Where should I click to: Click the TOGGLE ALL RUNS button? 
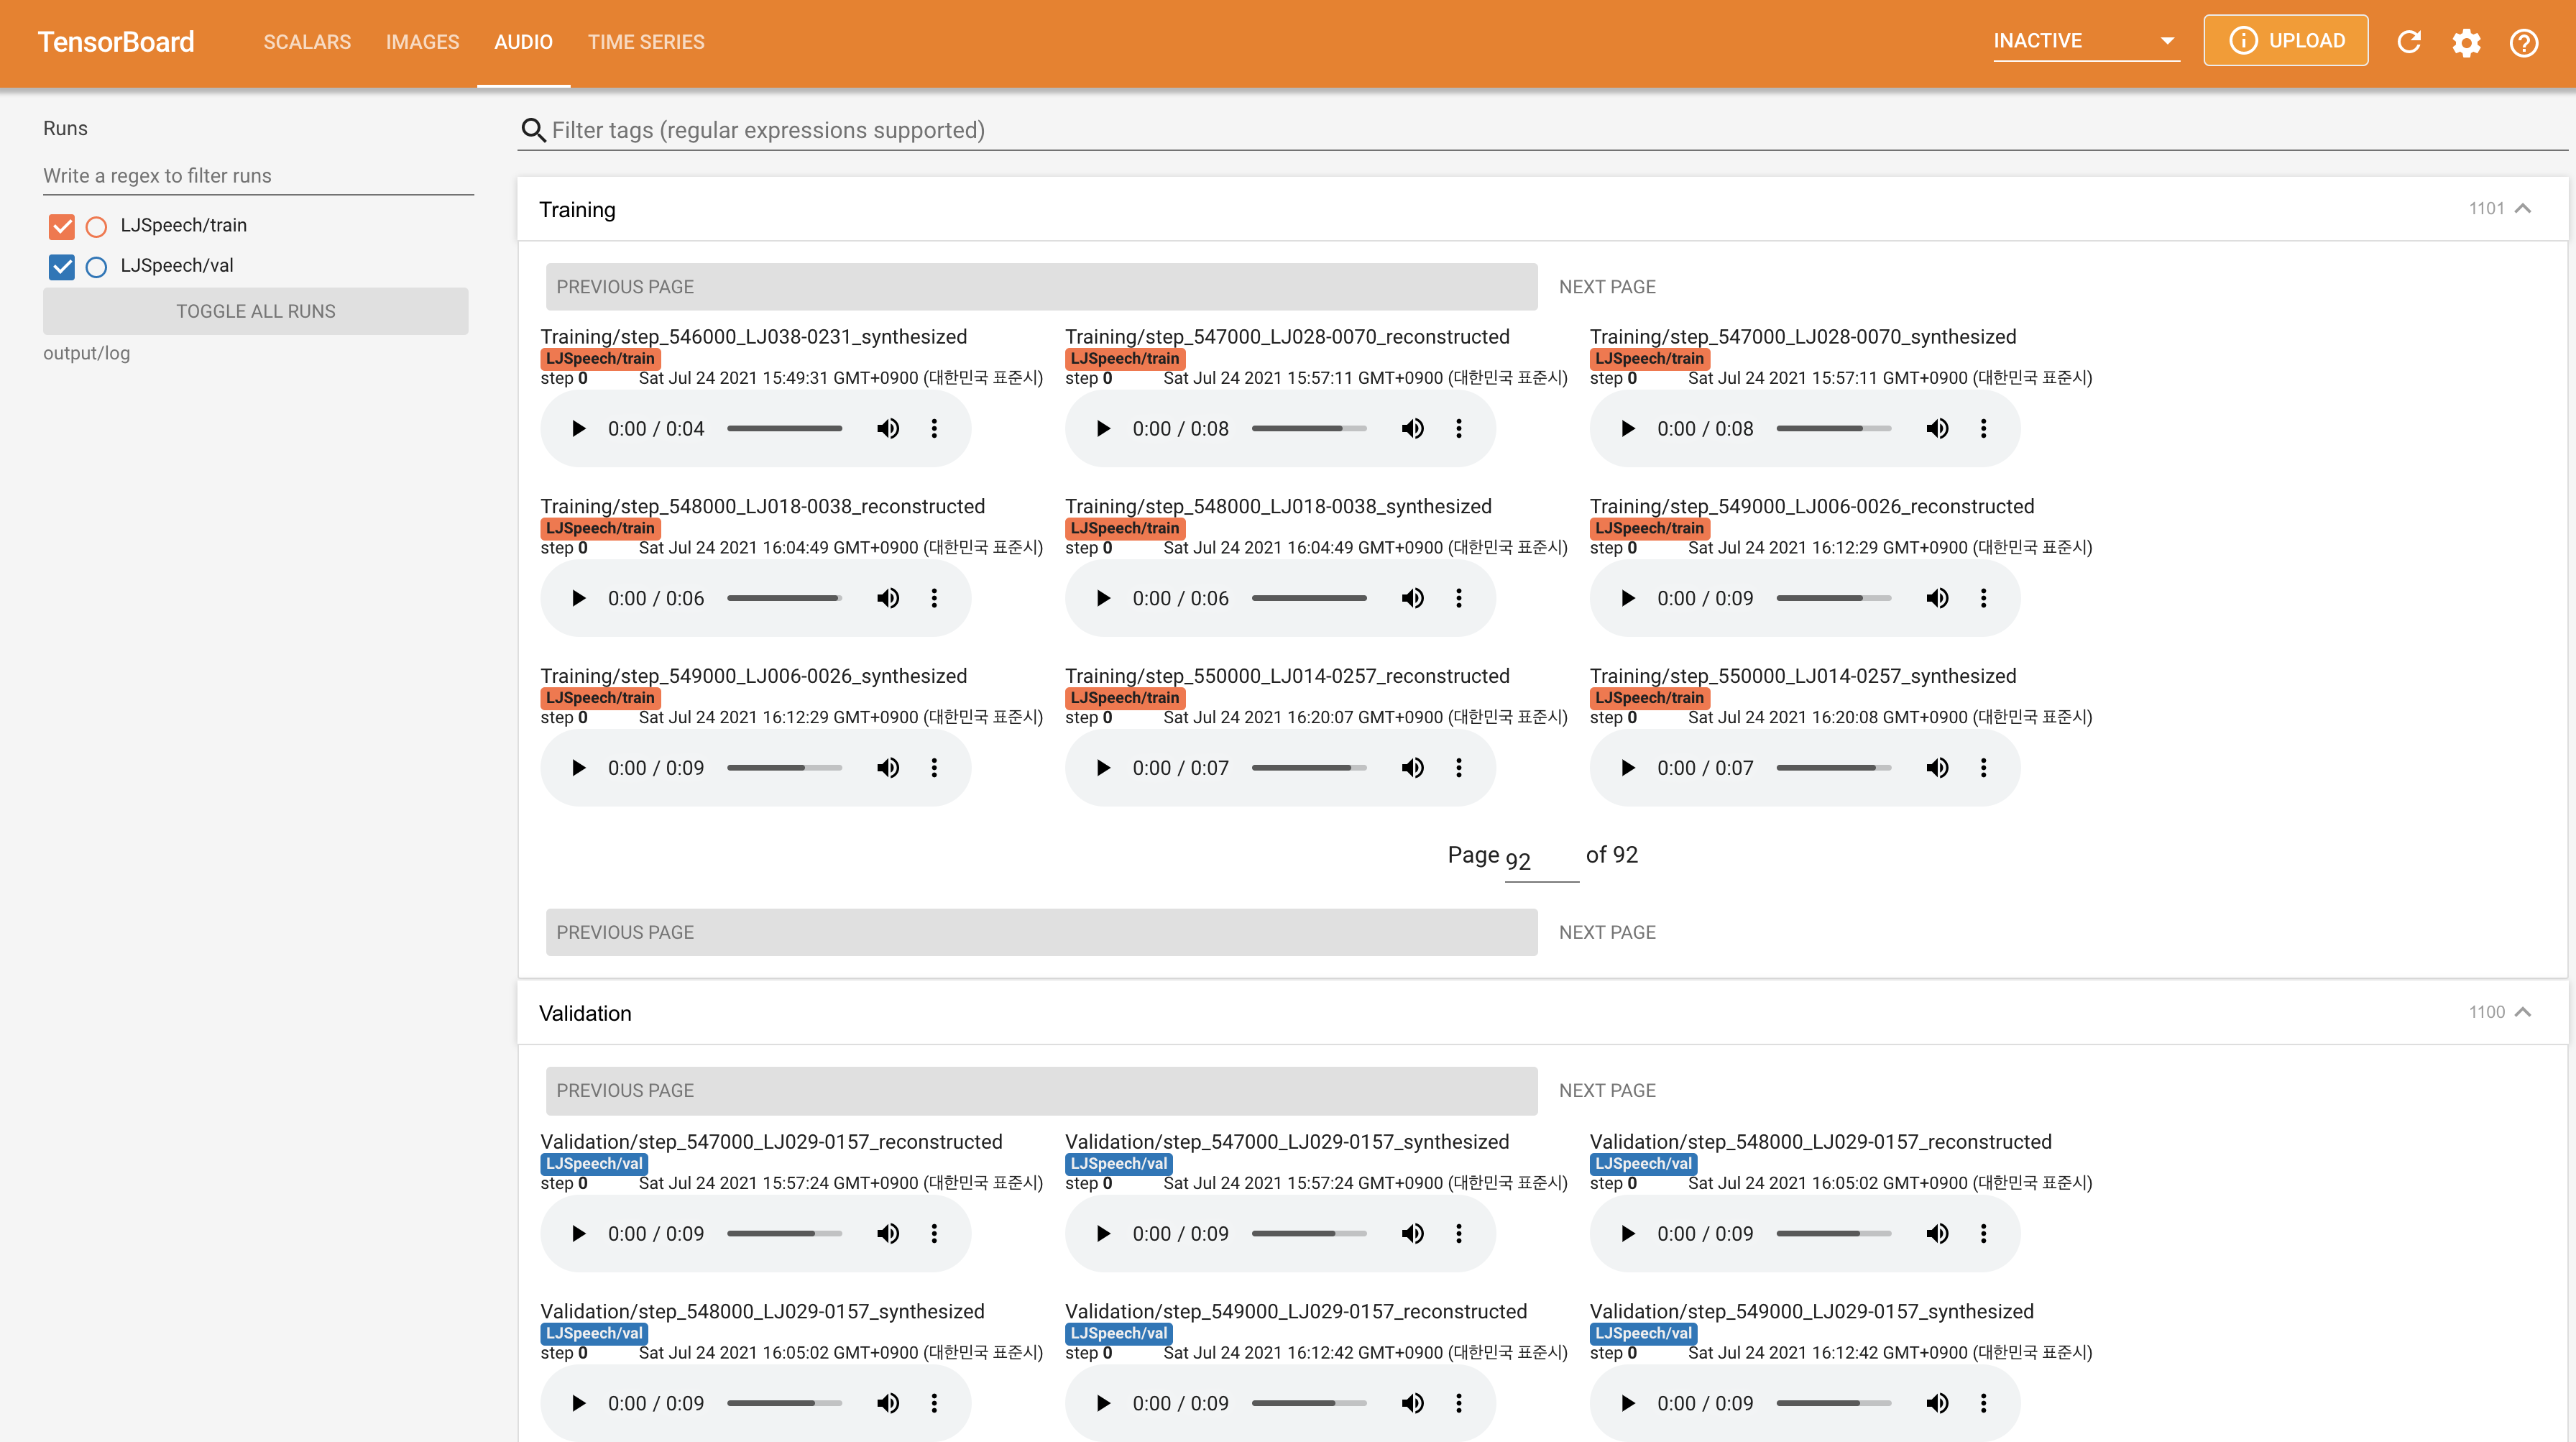point(255,311)
